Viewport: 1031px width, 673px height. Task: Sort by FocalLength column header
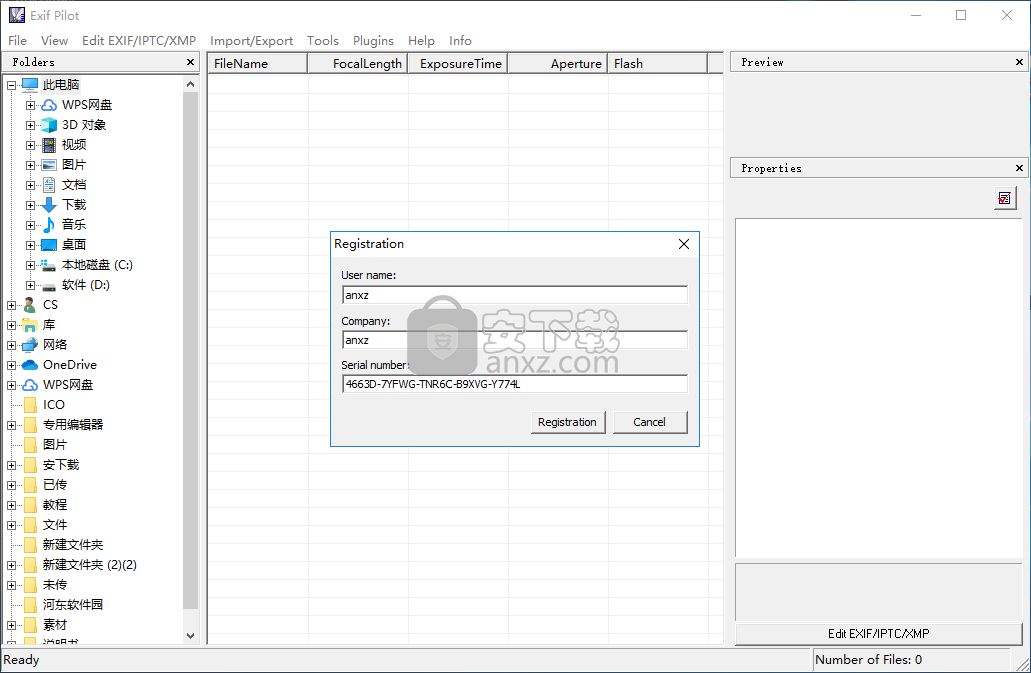(358, 64)
